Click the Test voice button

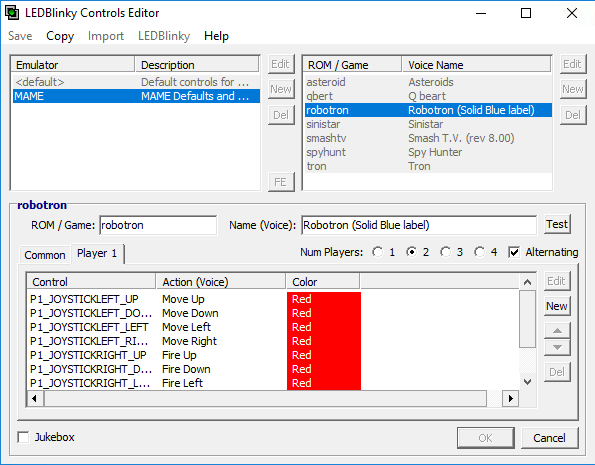tap(557, 224)
